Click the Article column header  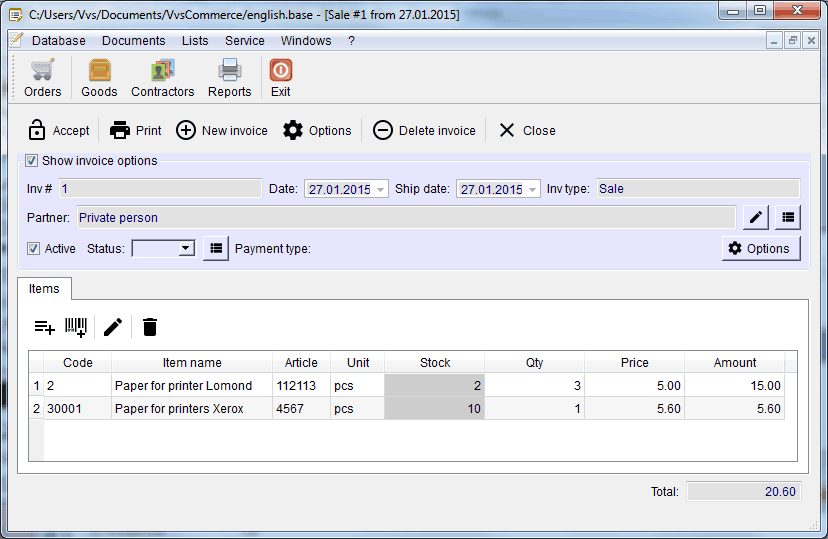click(x=301, y=363)
